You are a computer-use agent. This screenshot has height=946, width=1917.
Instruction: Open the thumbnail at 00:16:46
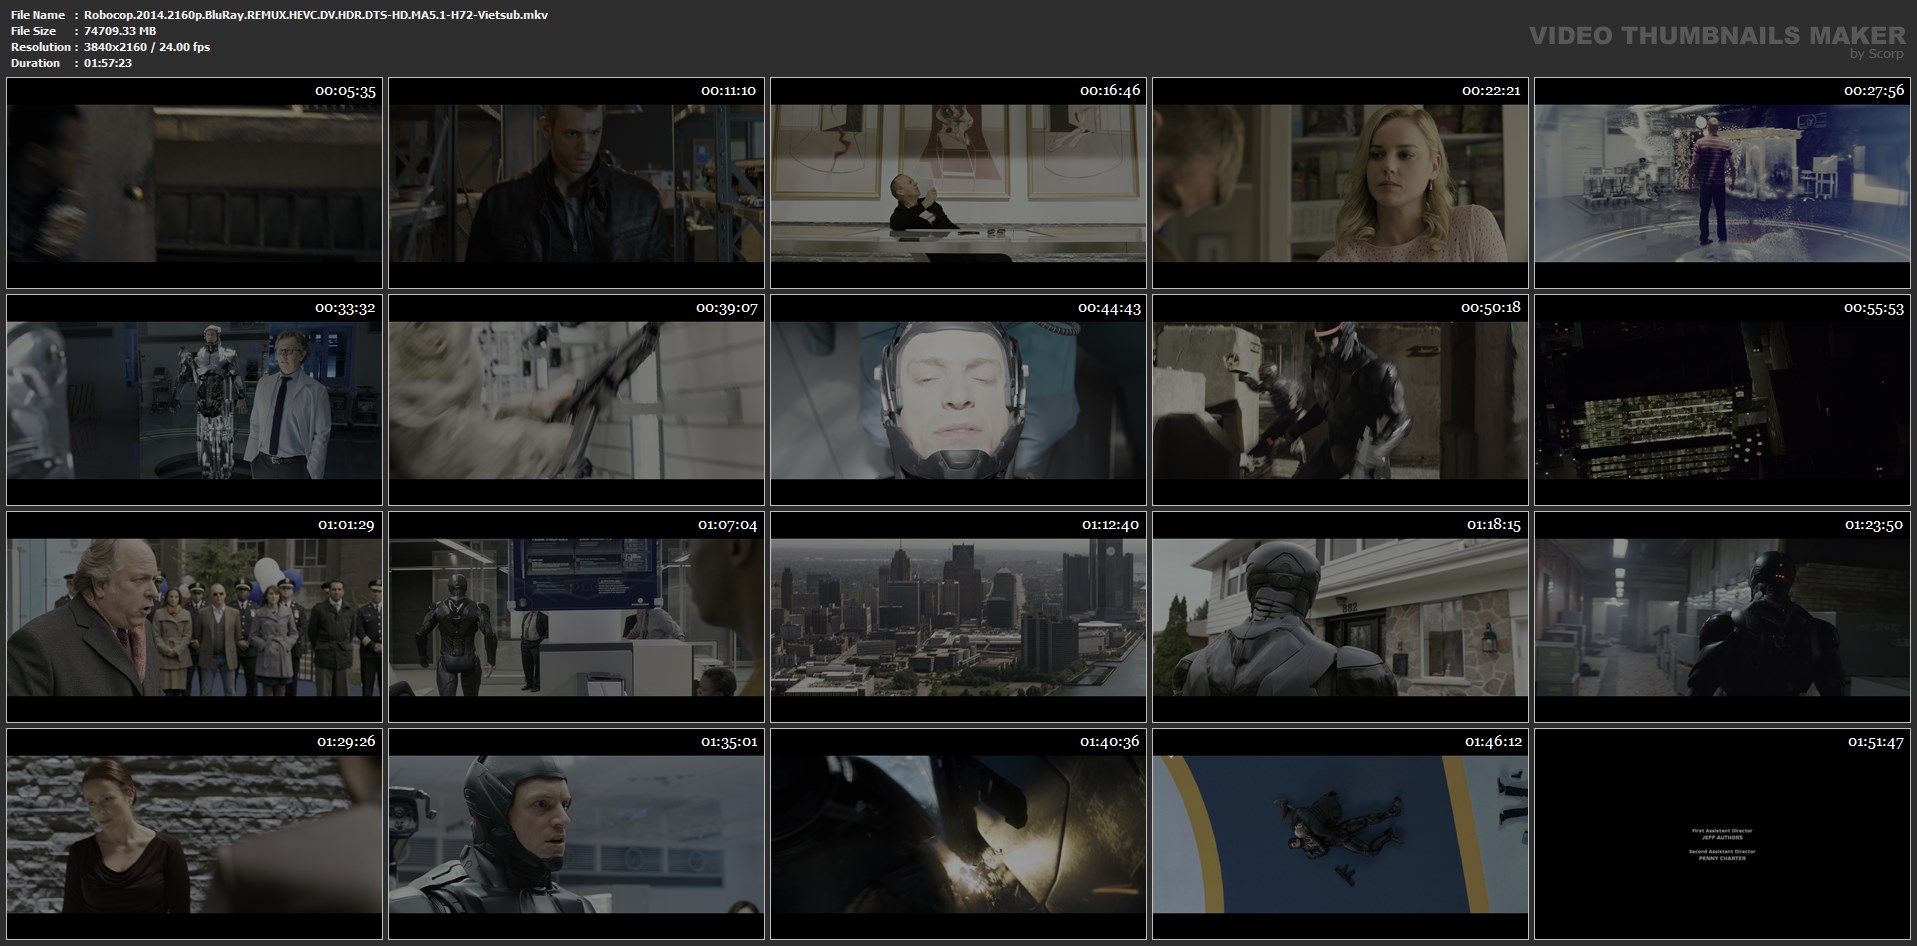(x=958, y=183)
